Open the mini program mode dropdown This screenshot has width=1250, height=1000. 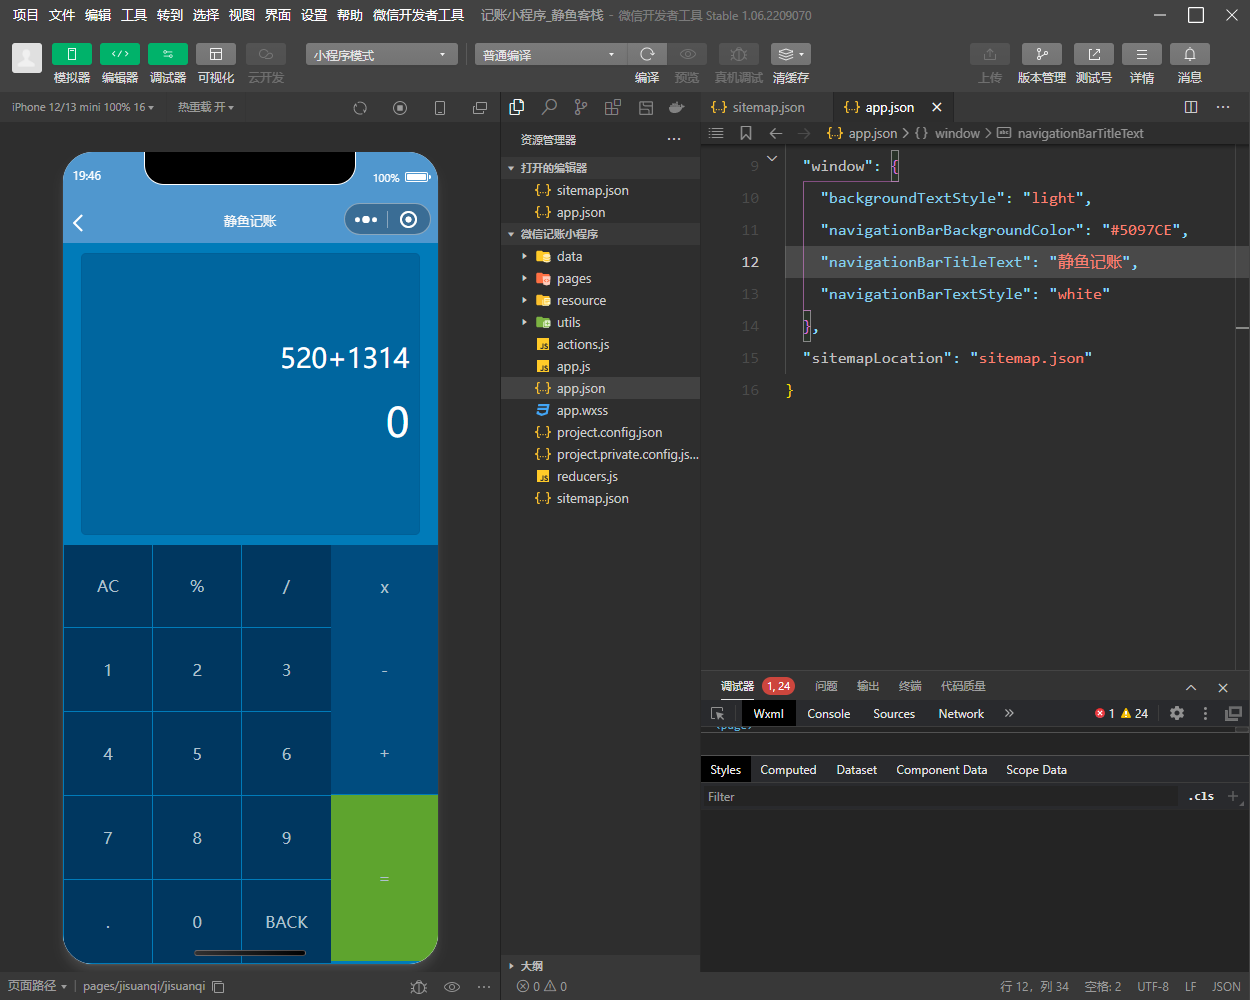pyautogui.click(x=381, y=55)
